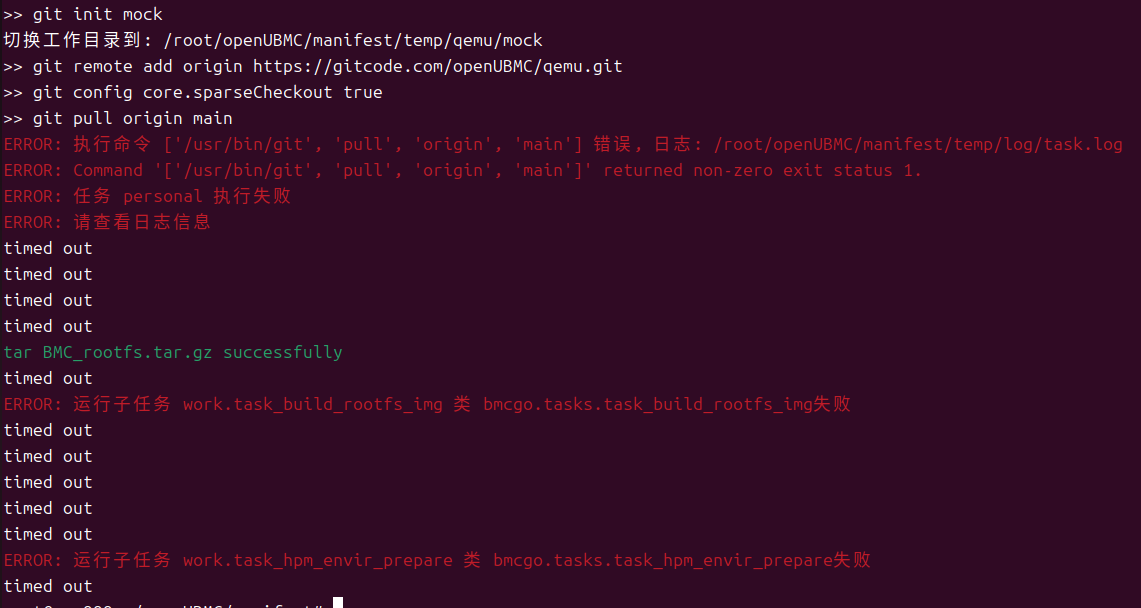Click 'git config core.sparseCheckout true' line
Viewport: 1141px width, 608px height.
tap(193, 92)
